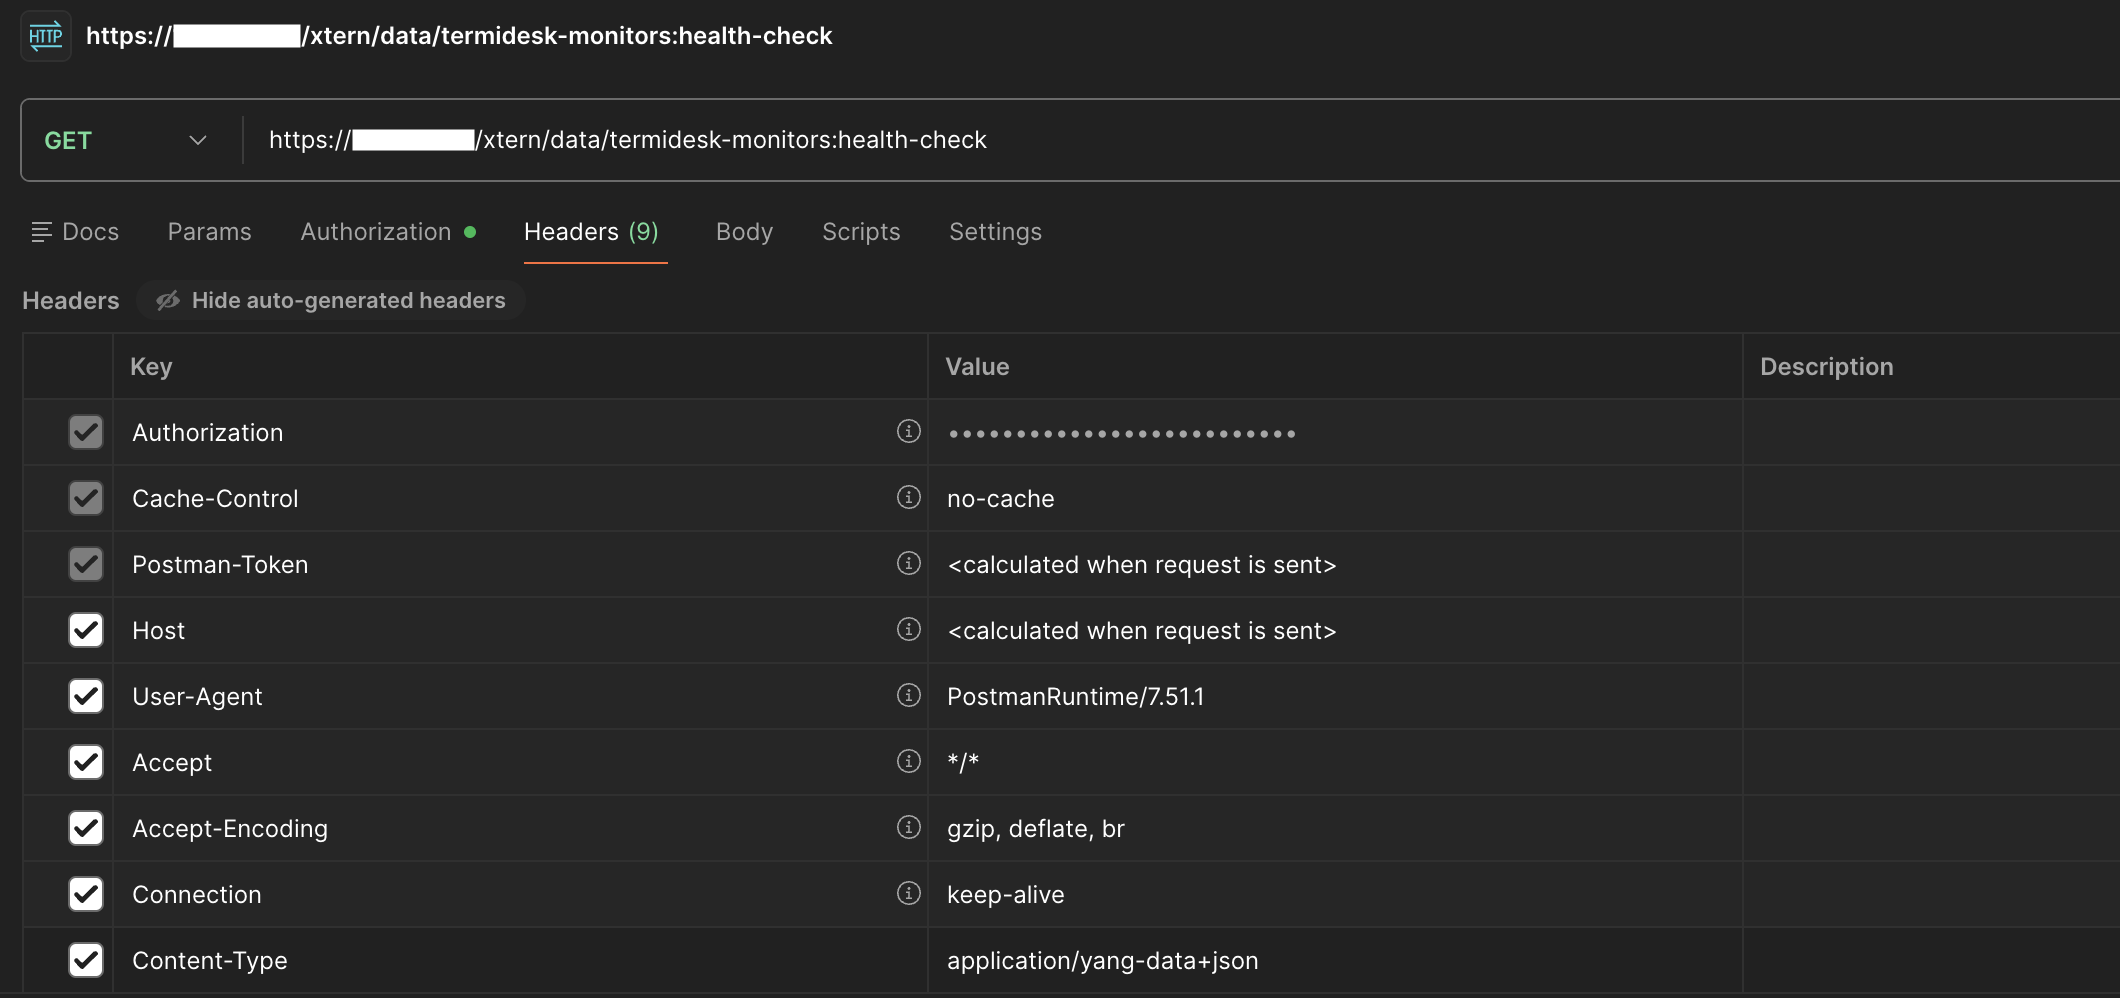The width and height of the screenshot is (2120, 998).
Task: Toggle the Content-Type header checkbox
Action: click(86, 960)
